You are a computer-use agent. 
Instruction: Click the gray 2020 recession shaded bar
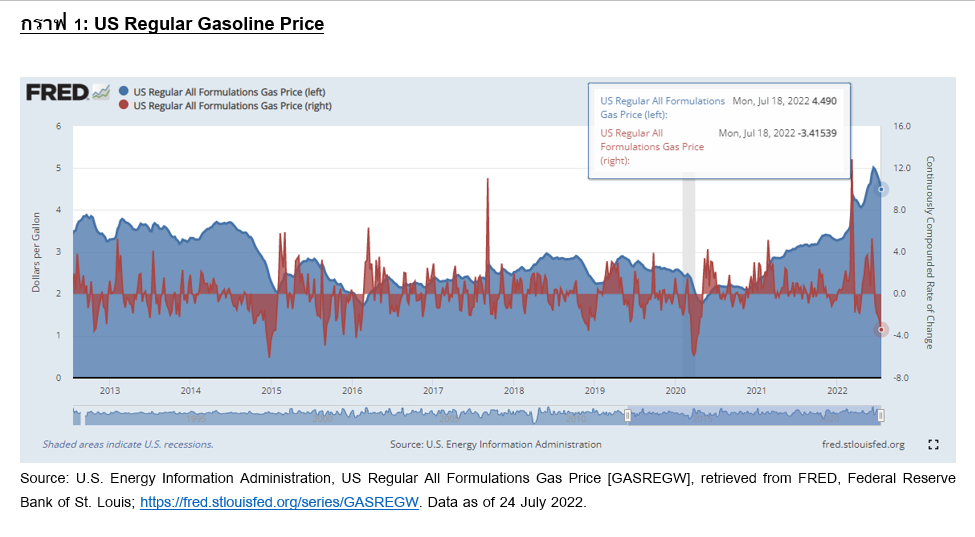pyautogui.click(x=689, y=273)
